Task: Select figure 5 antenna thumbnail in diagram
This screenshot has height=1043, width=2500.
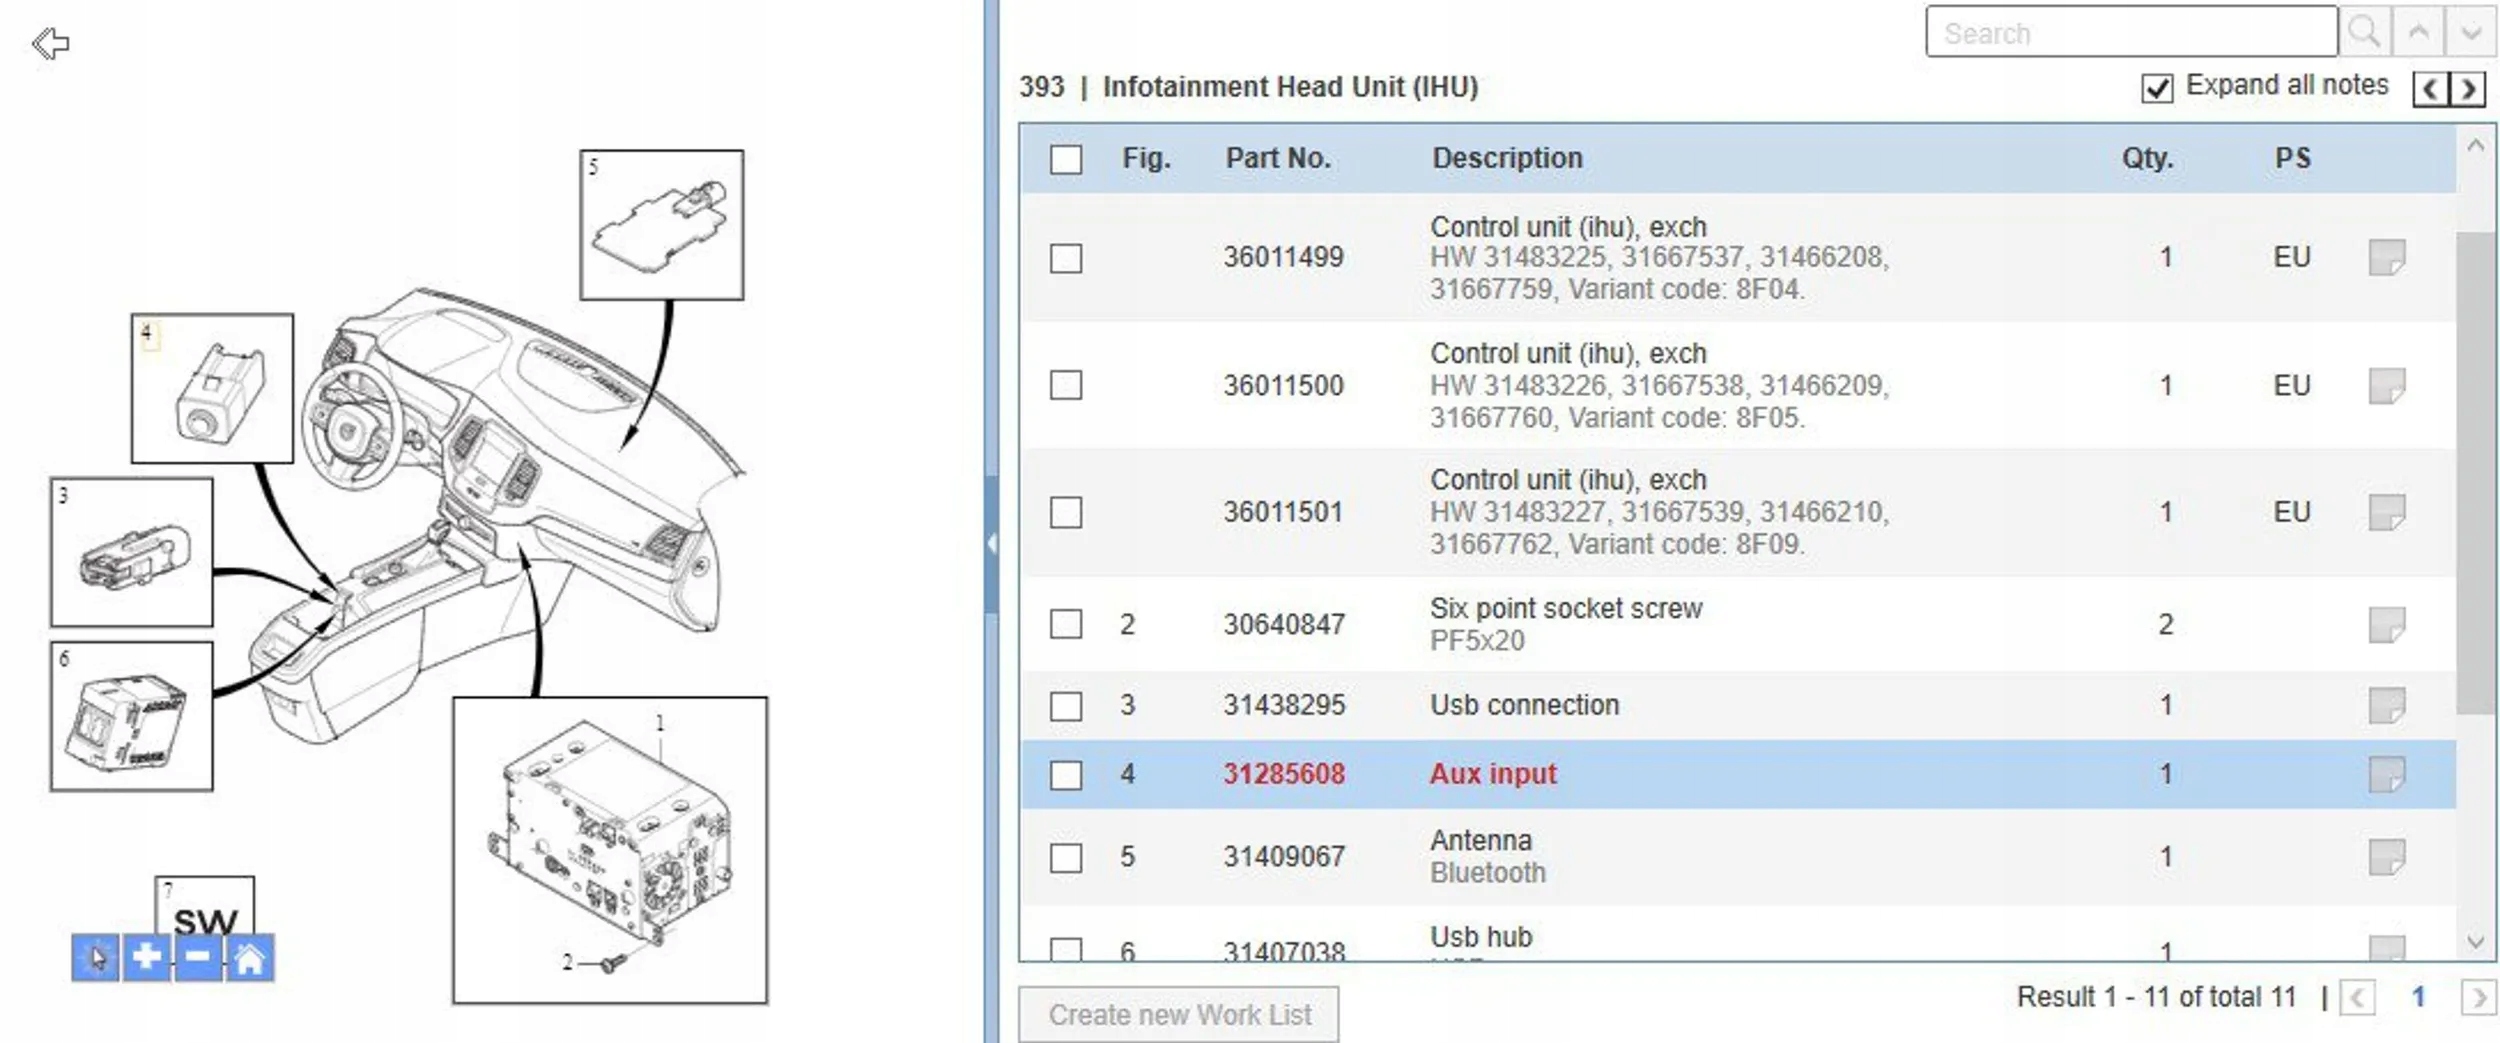Action: pos(662,225)
